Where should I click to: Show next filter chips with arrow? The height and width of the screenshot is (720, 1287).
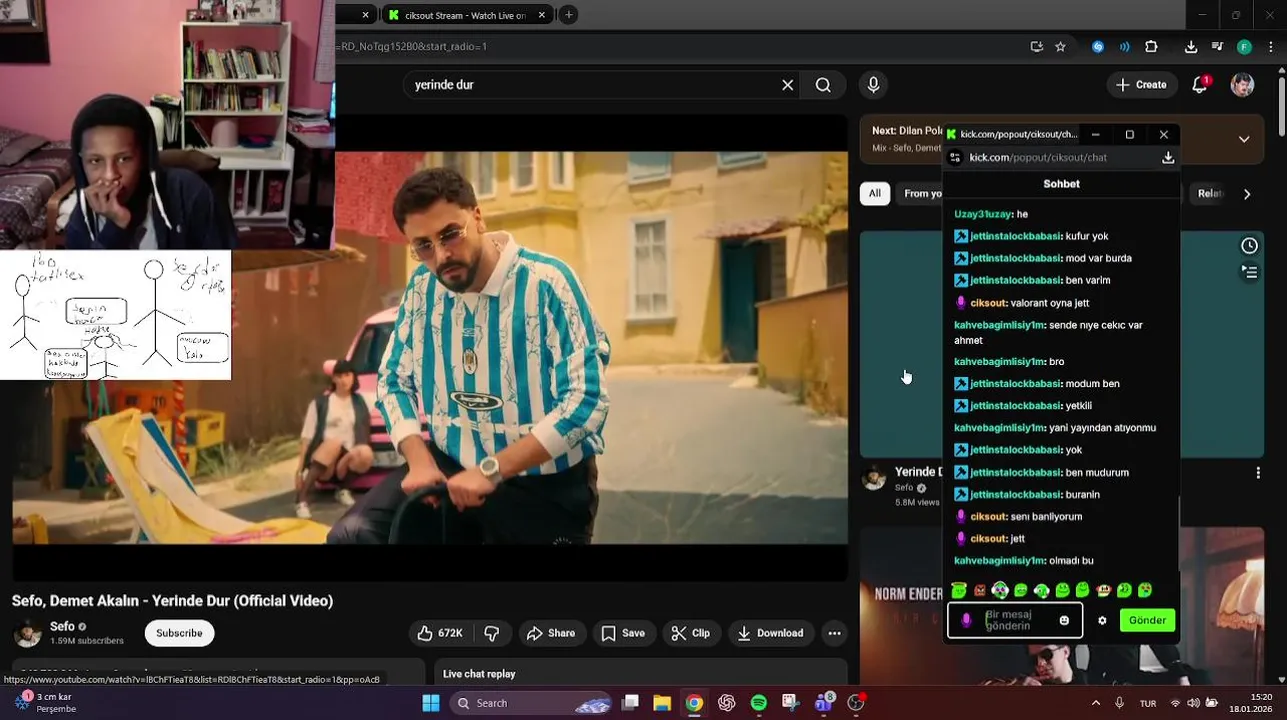(x=1247, y=194)
